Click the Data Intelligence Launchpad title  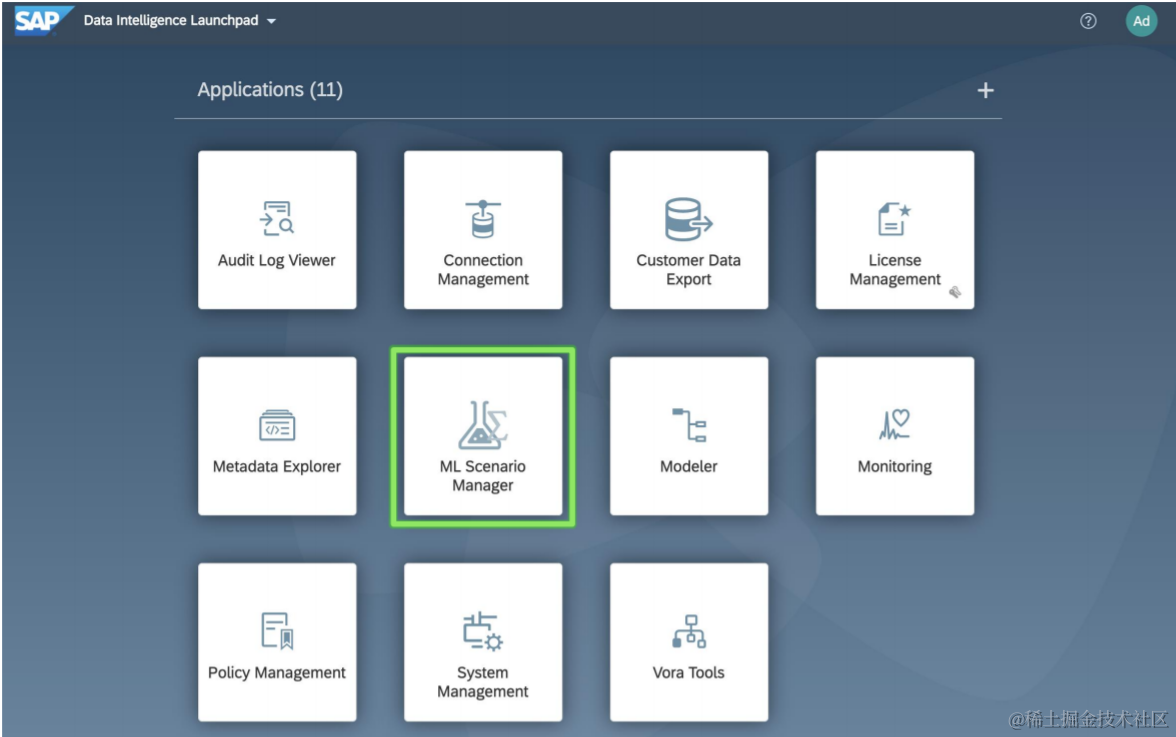point(171,20)
